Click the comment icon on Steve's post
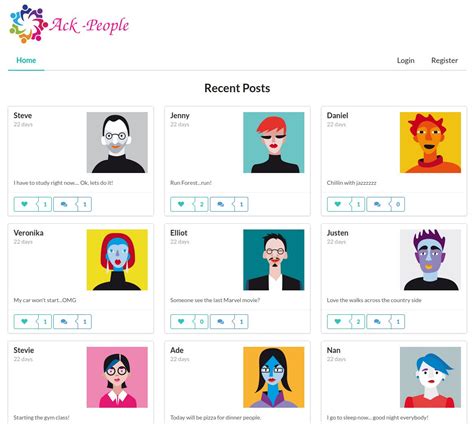This screenshot has width=474, height=424. (64, 204)
